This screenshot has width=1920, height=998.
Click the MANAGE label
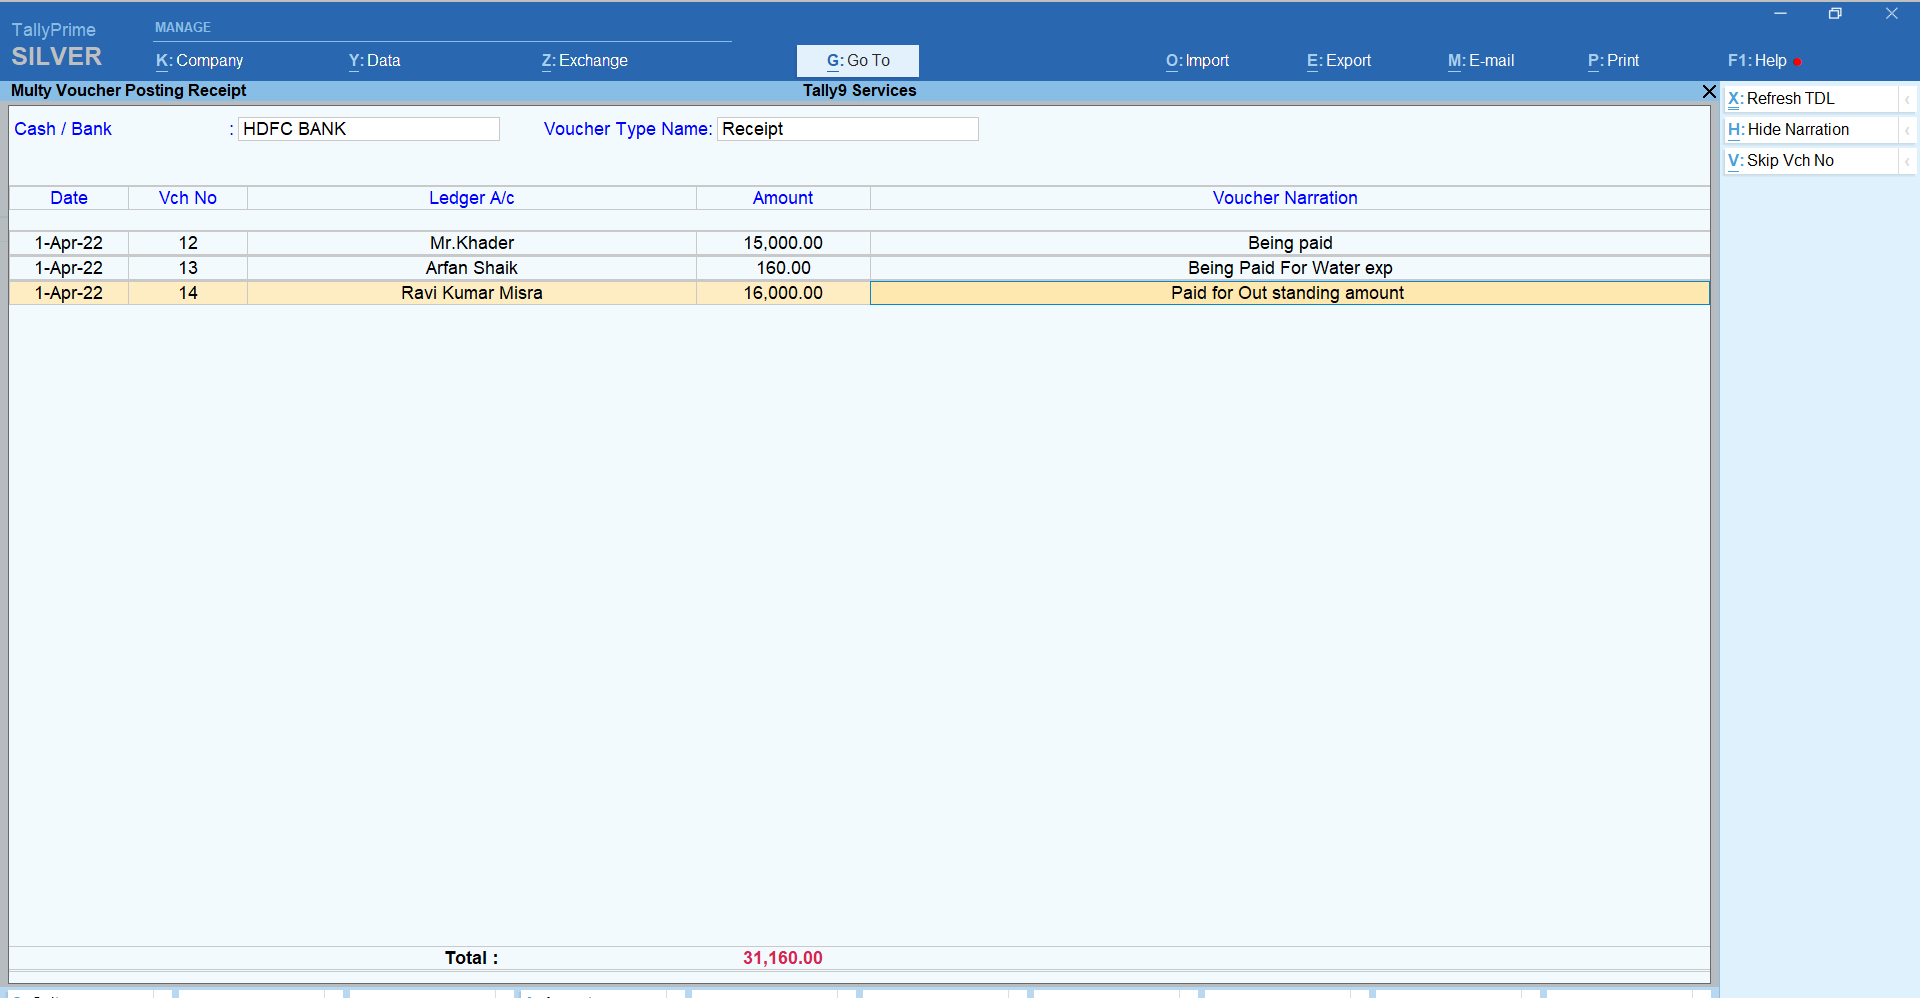pyautogui.click(x=183, y=27)
